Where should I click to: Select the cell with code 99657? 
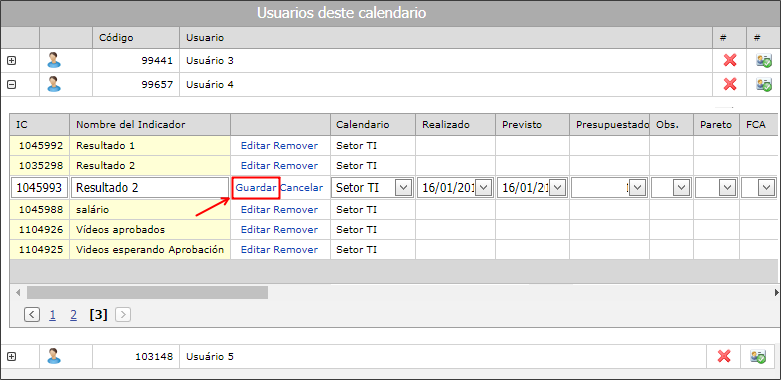136,84
